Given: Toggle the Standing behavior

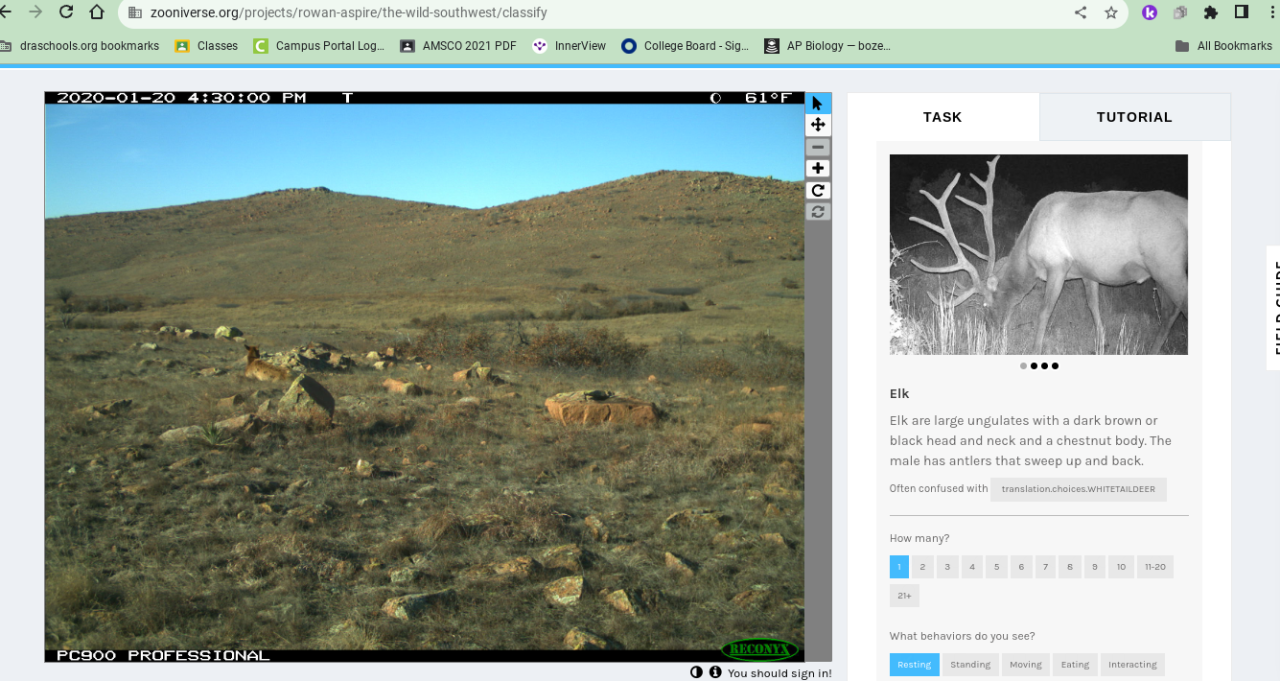Looking at the screenshot, I should click(x=970, y=665).
